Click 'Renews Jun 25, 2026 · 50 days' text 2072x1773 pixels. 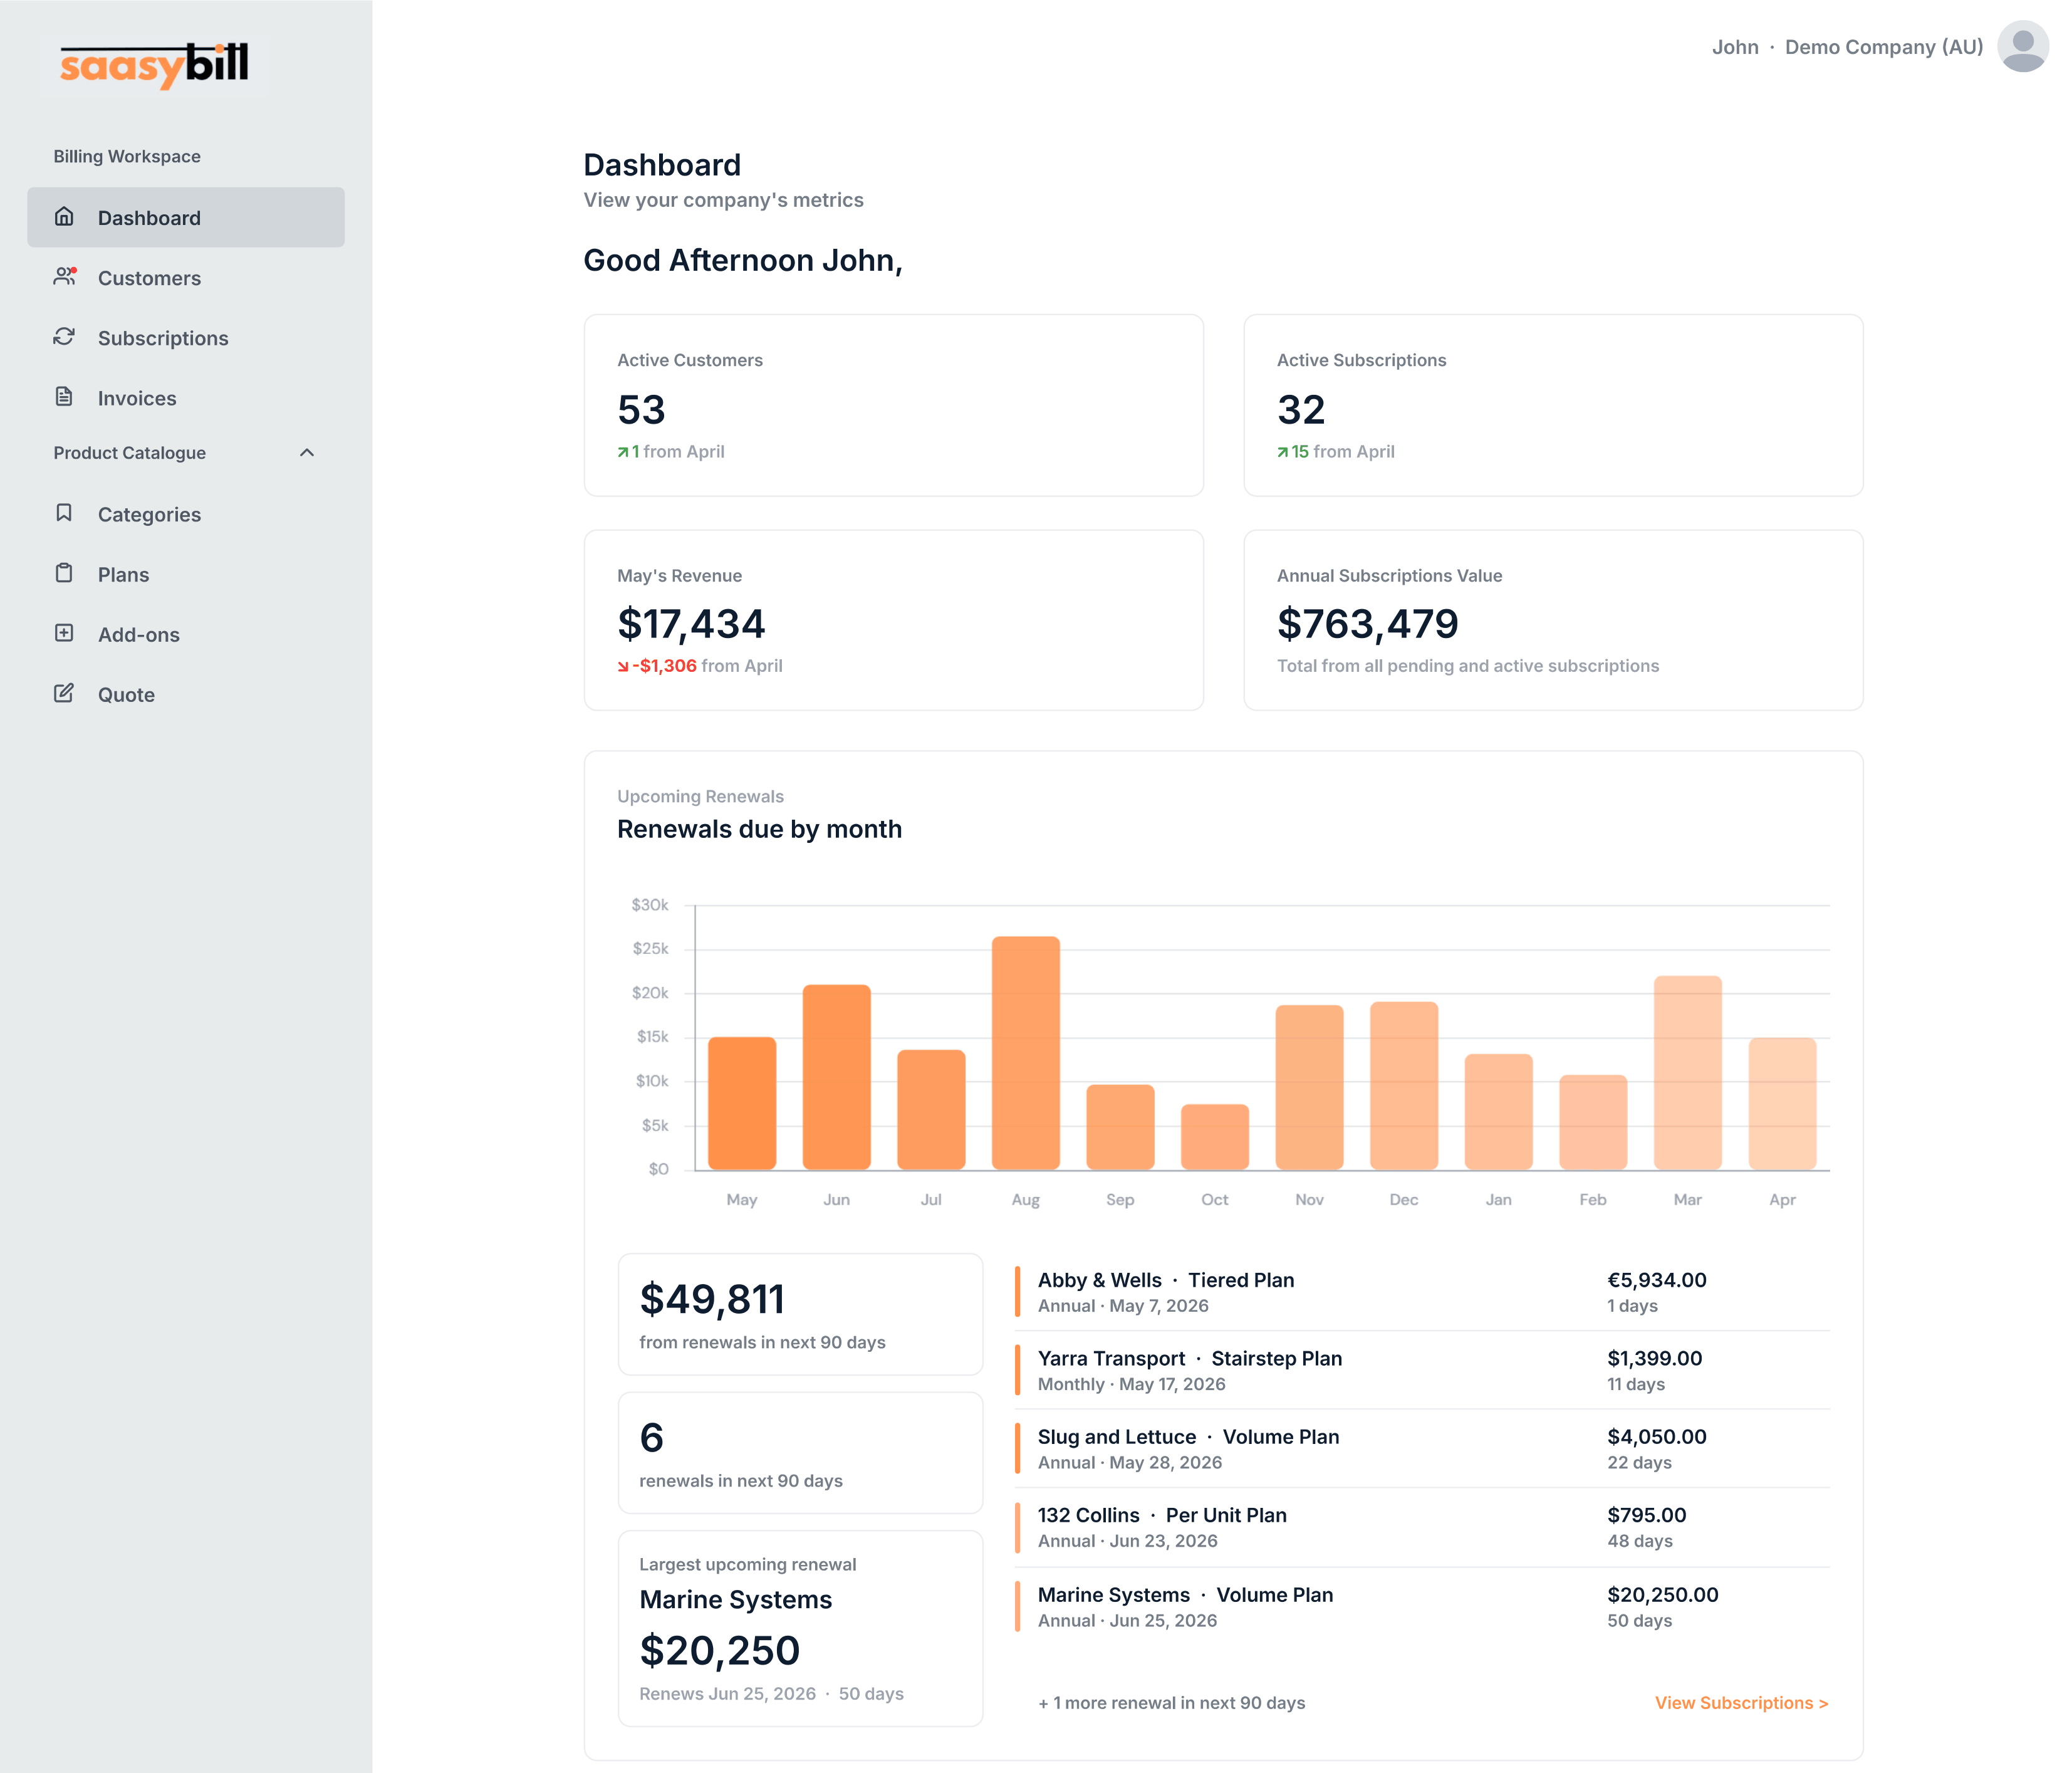(x=771, y=1694)
